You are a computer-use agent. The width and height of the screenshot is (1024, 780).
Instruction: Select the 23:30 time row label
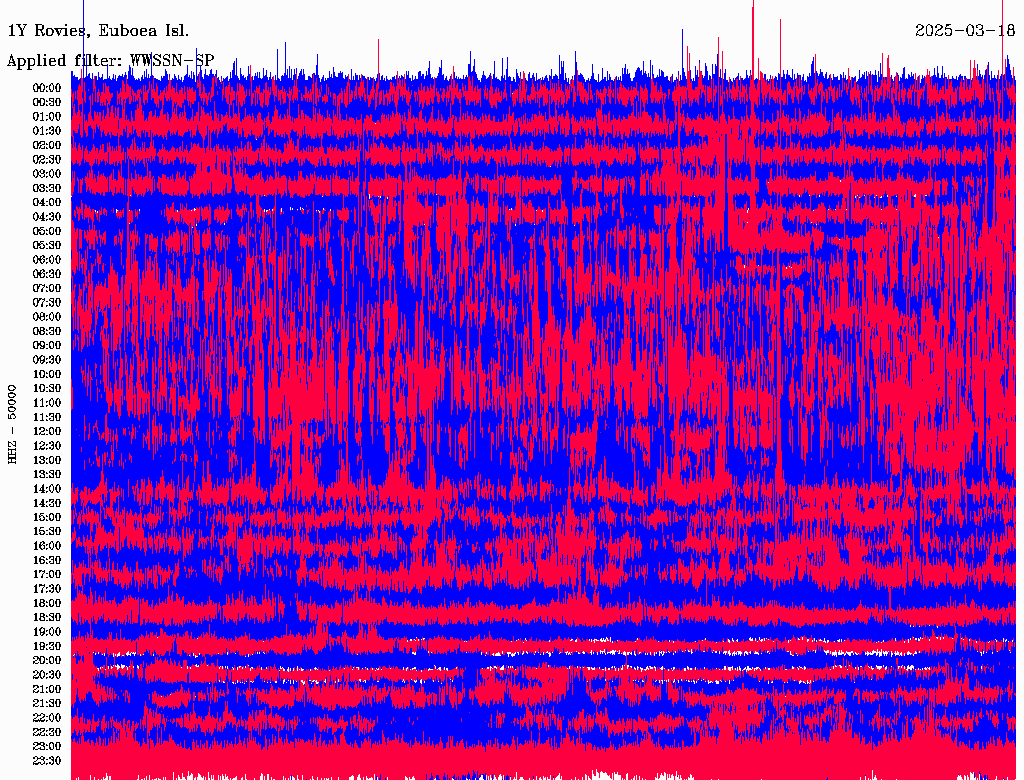47,760
